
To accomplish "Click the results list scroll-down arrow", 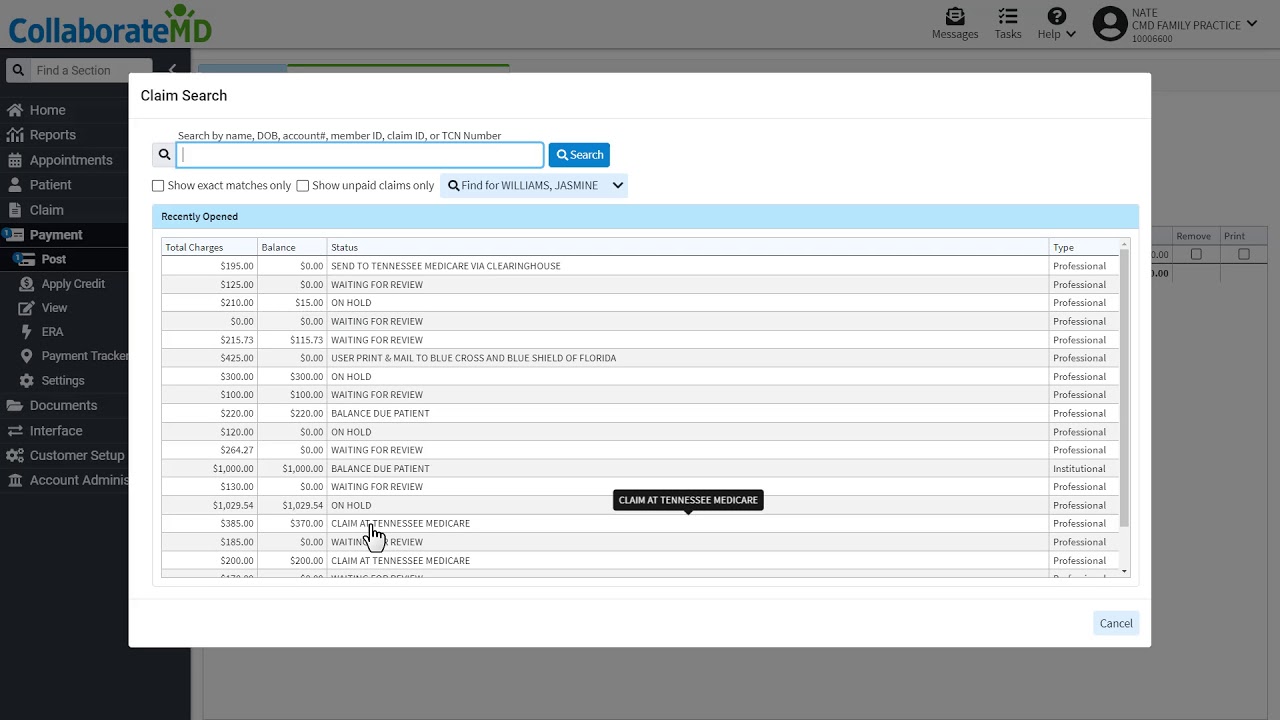I will pos(1125,572).
